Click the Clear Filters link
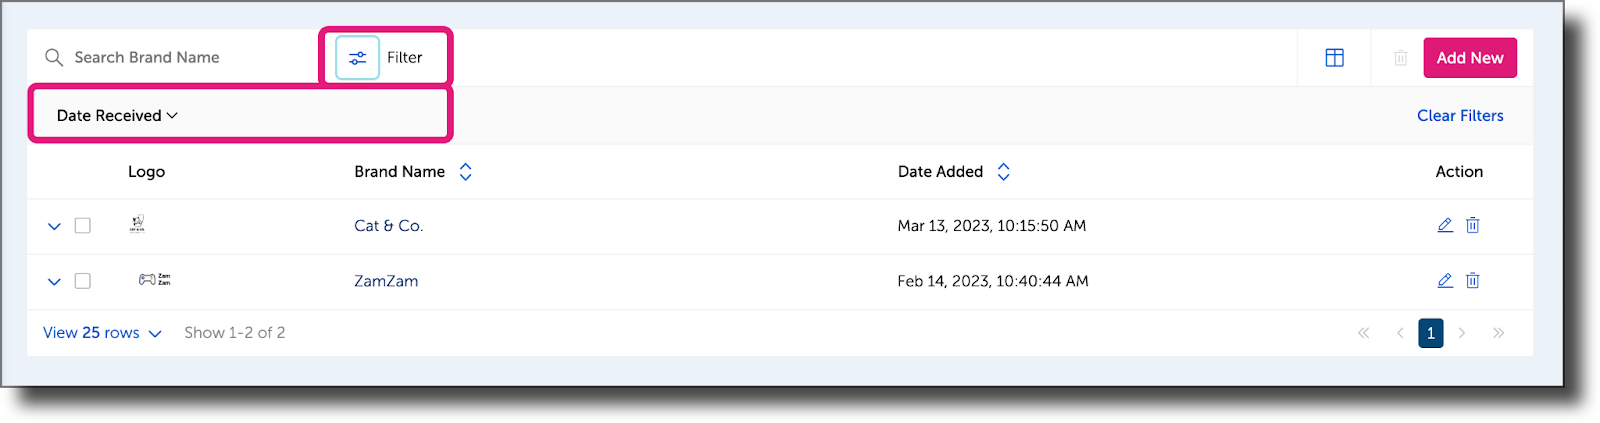 click(x=1459, y=116)
